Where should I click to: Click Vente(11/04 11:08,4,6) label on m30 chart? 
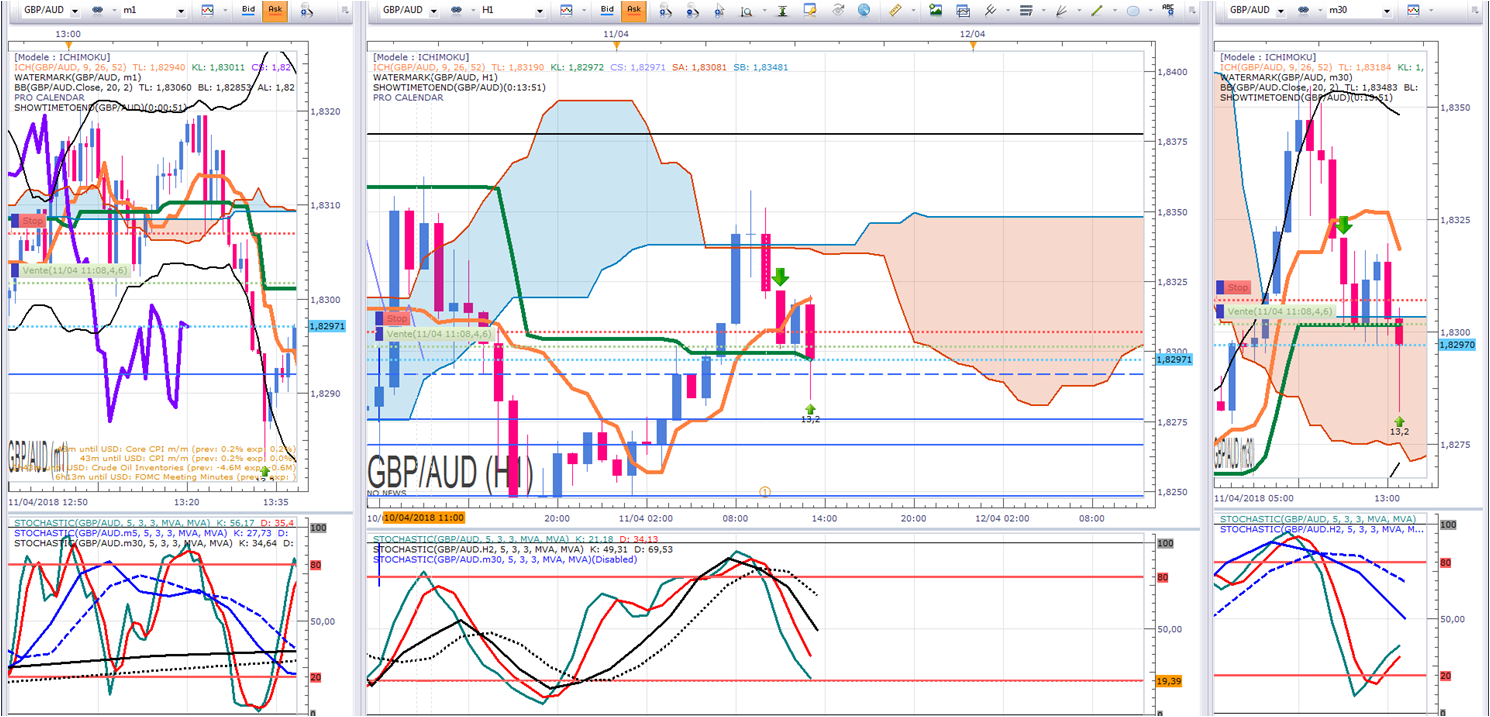pos(1280,312)
